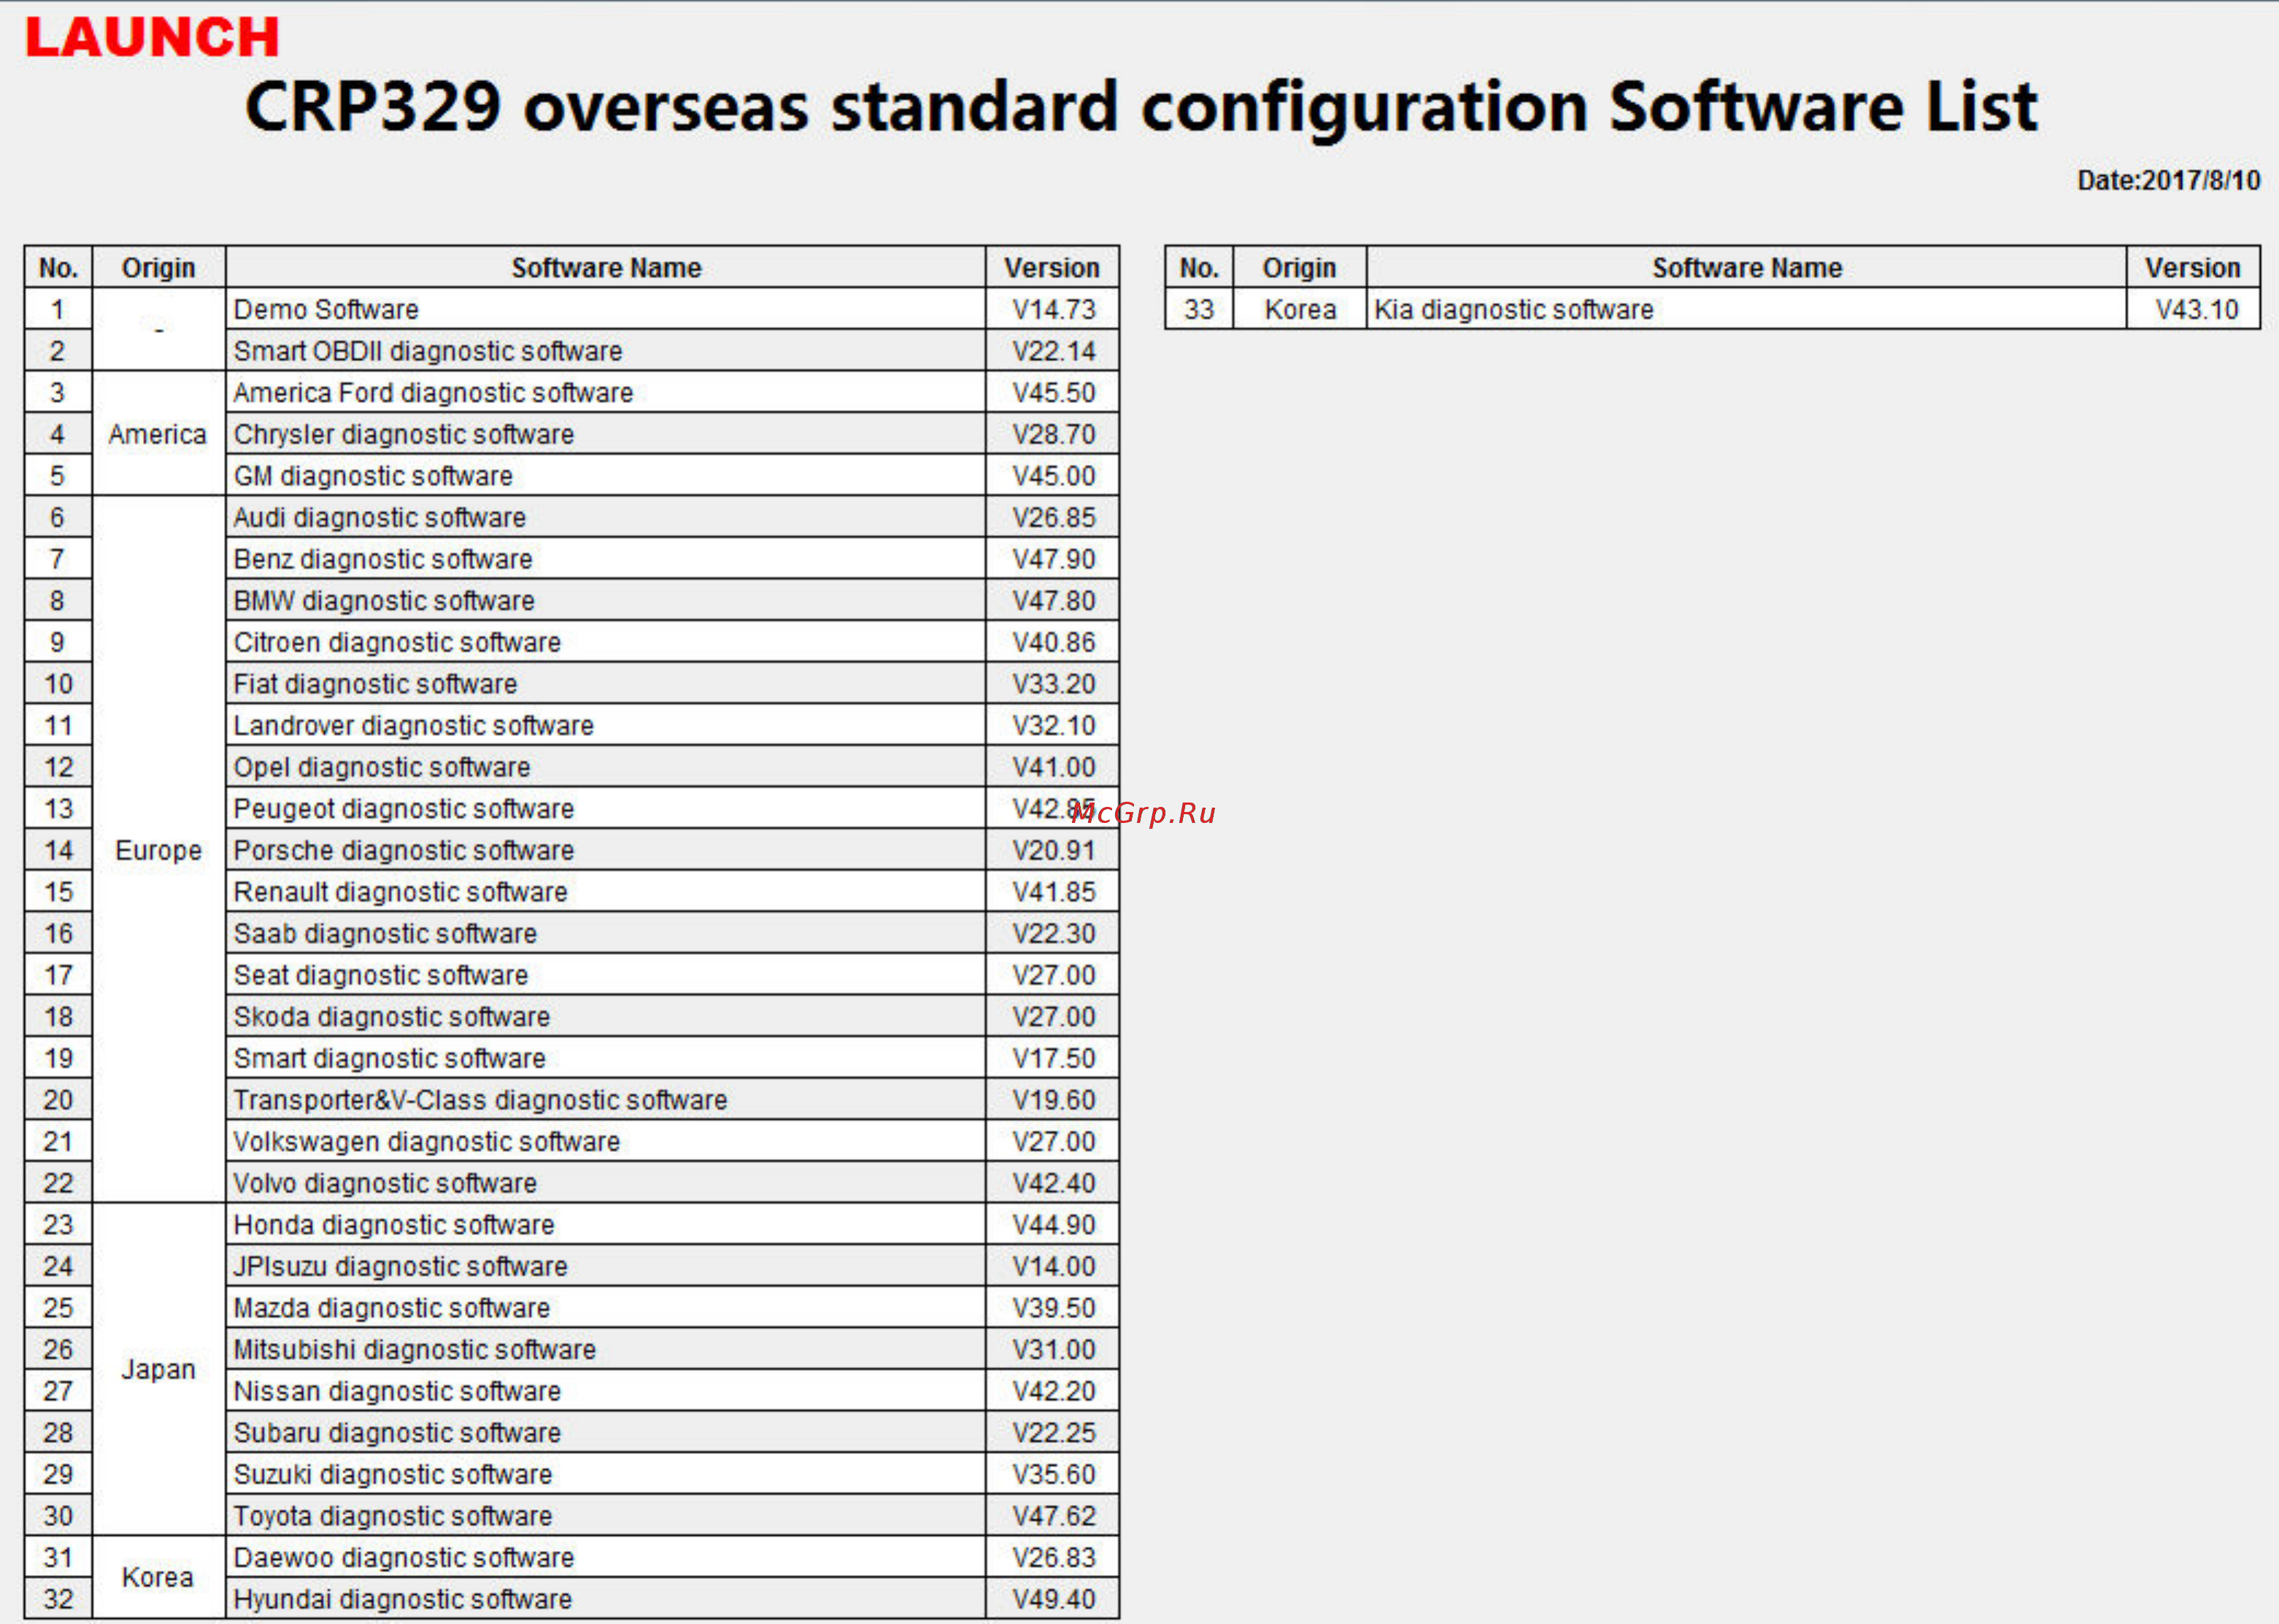Select America Ford diagnostic software
The height and width of the screenshot is (1624, 2279).
[x=606, y=393]
